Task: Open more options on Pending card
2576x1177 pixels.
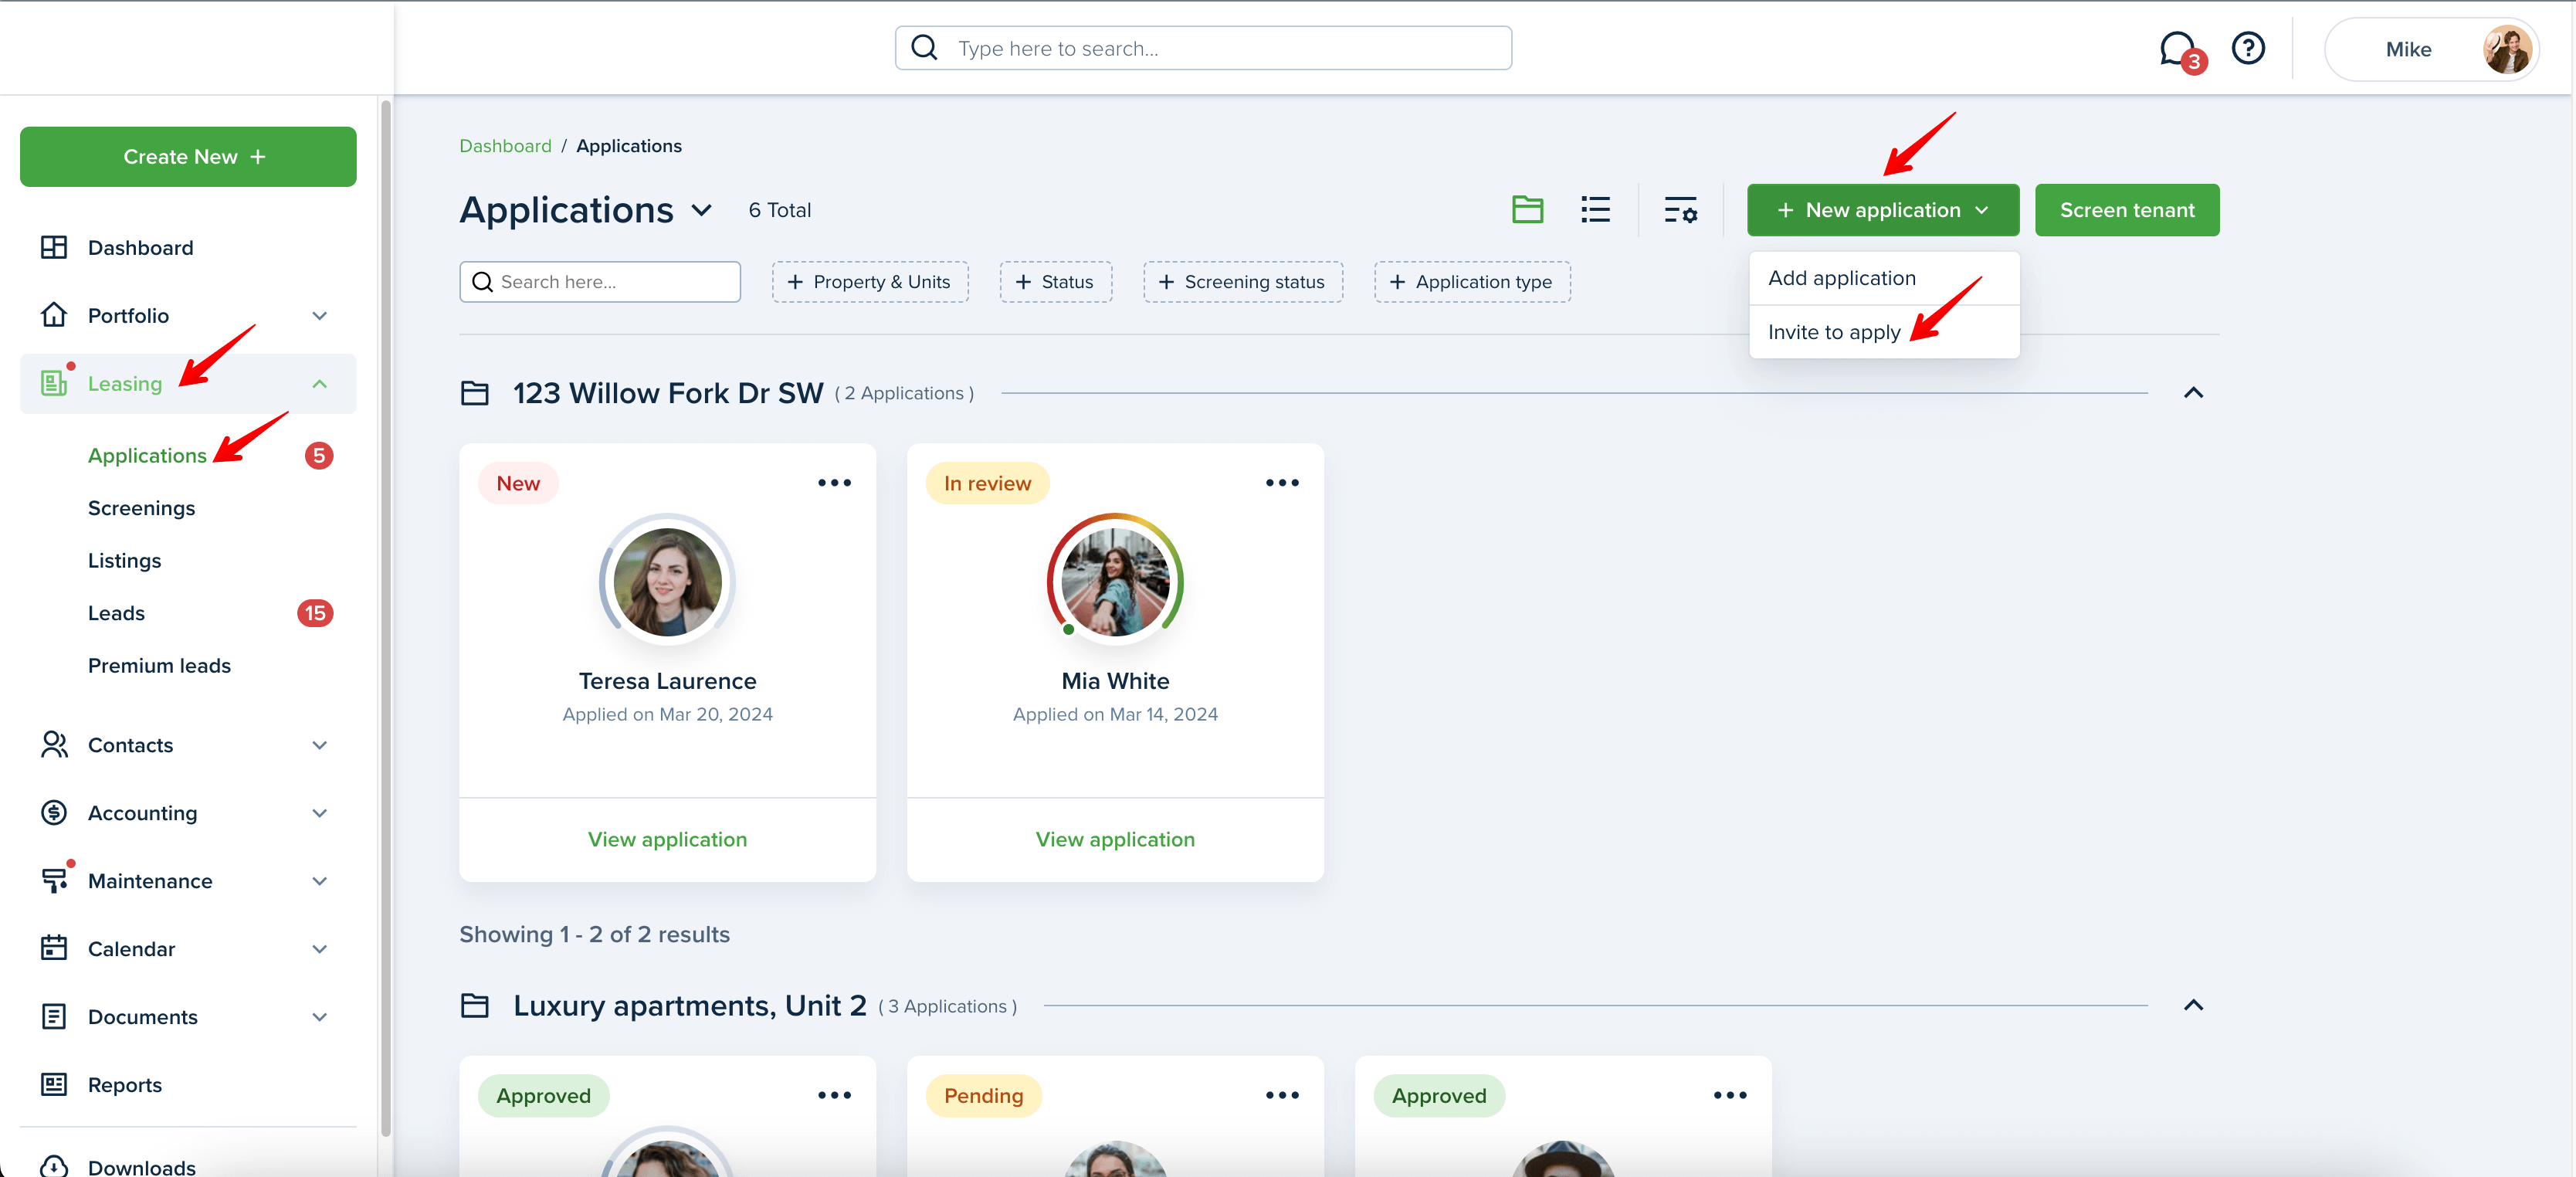Action: pyautogui.click(x=1282, y=1095)
